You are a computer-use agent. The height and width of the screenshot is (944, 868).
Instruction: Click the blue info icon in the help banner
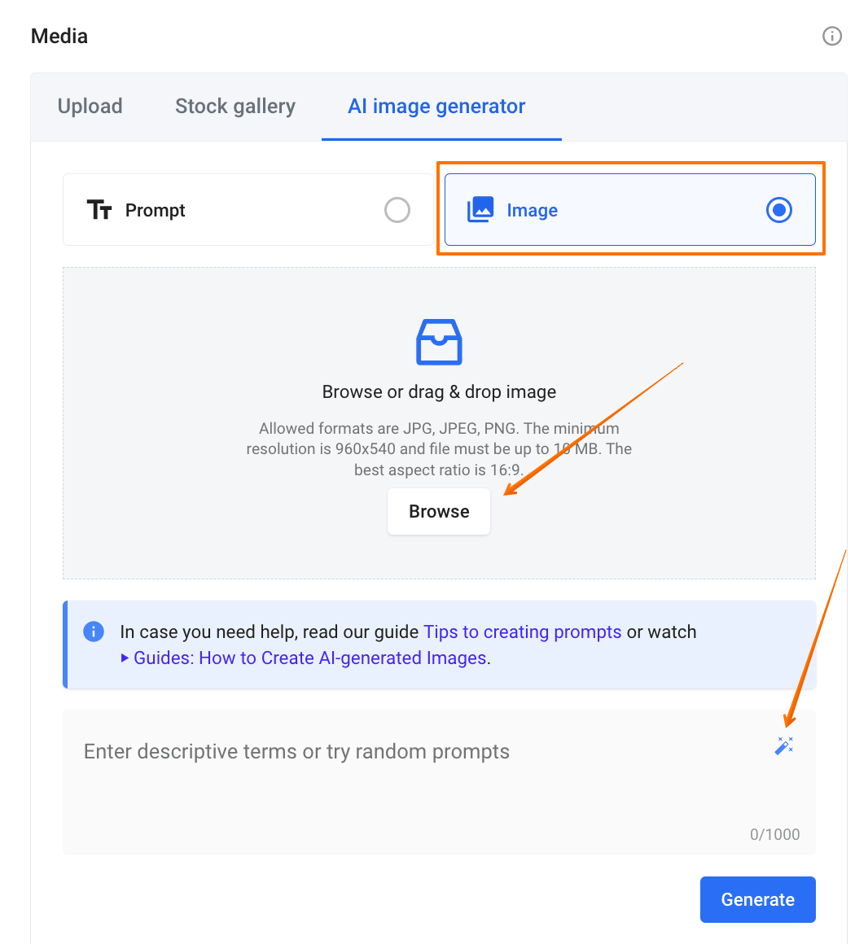coord(93,631)
